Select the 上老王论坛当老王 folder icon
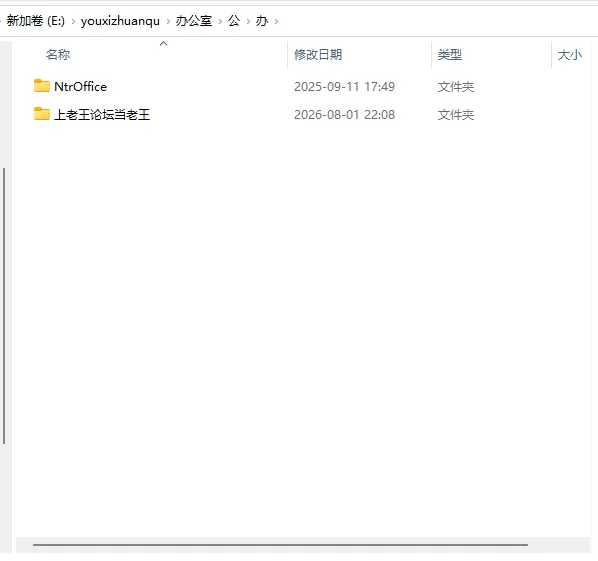The height and width of the screenshot is (561, 598). pos(42,114)
